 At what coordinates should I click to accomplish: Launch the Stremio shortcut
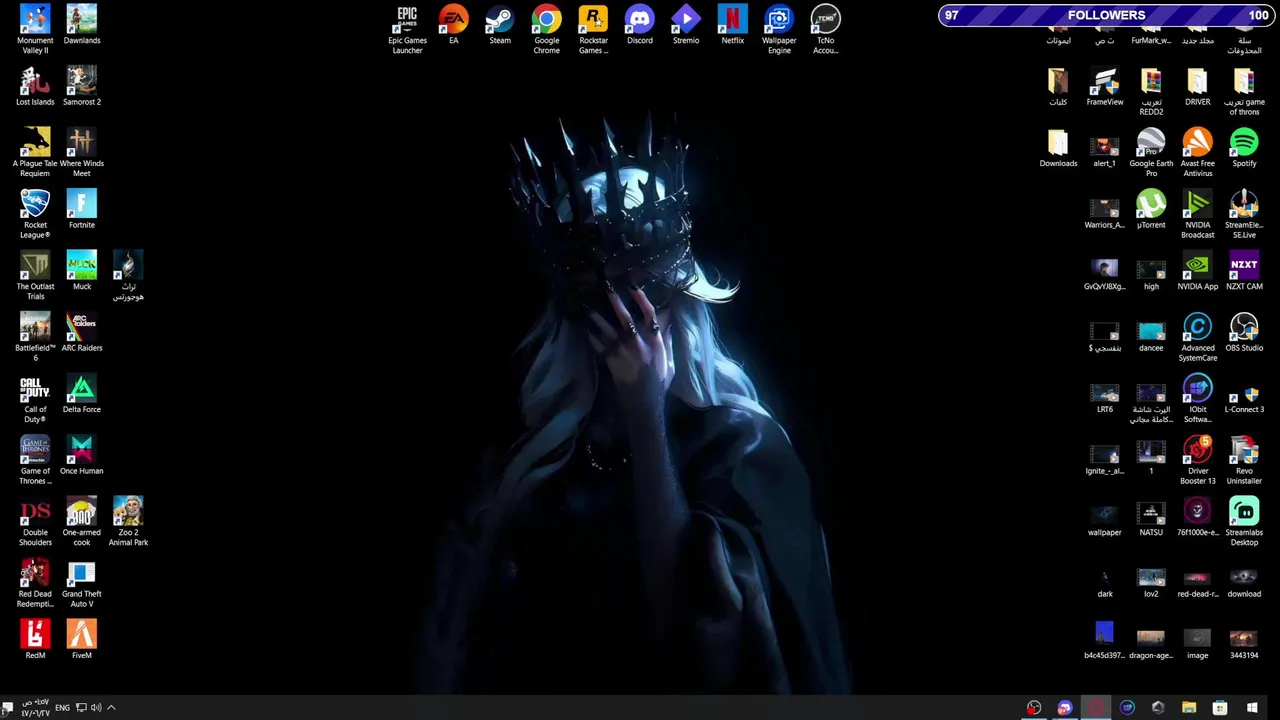click(686, 25)
